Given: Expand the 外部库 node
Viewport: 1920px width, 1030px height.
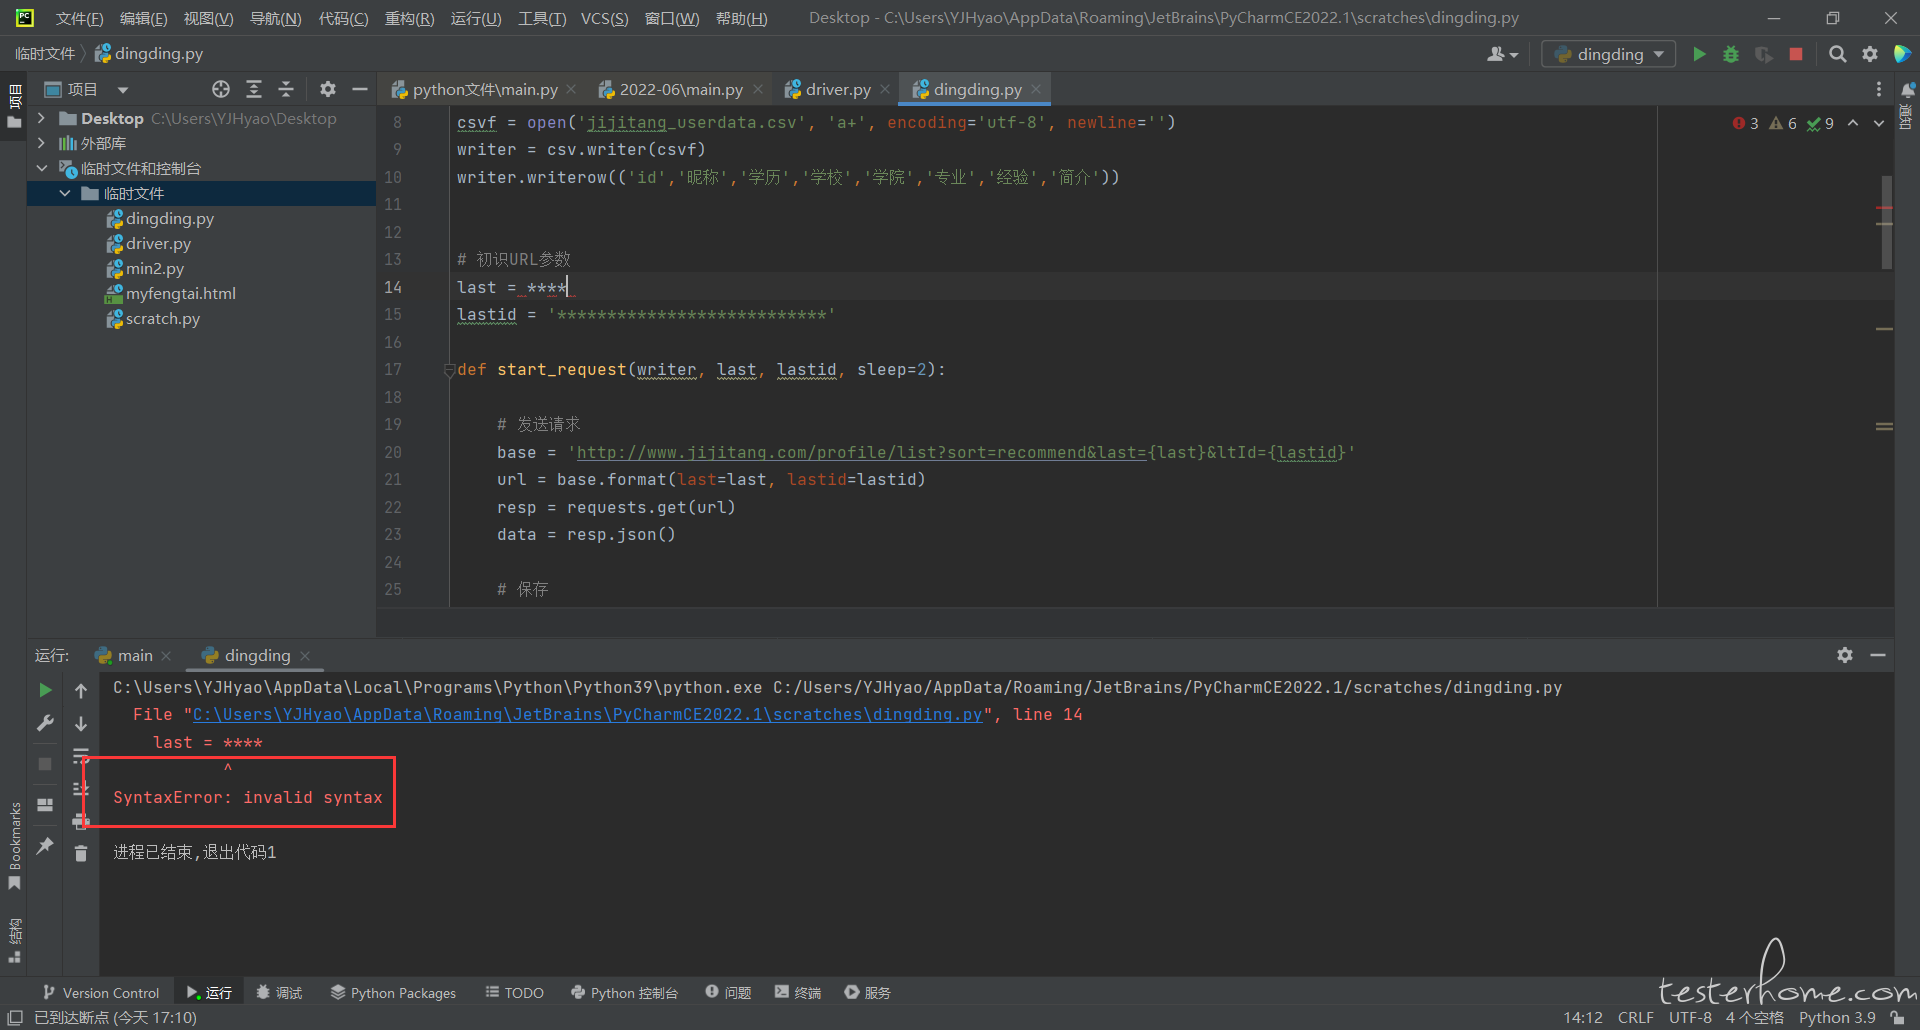Looking at the screenshot, I should [41, 143].
